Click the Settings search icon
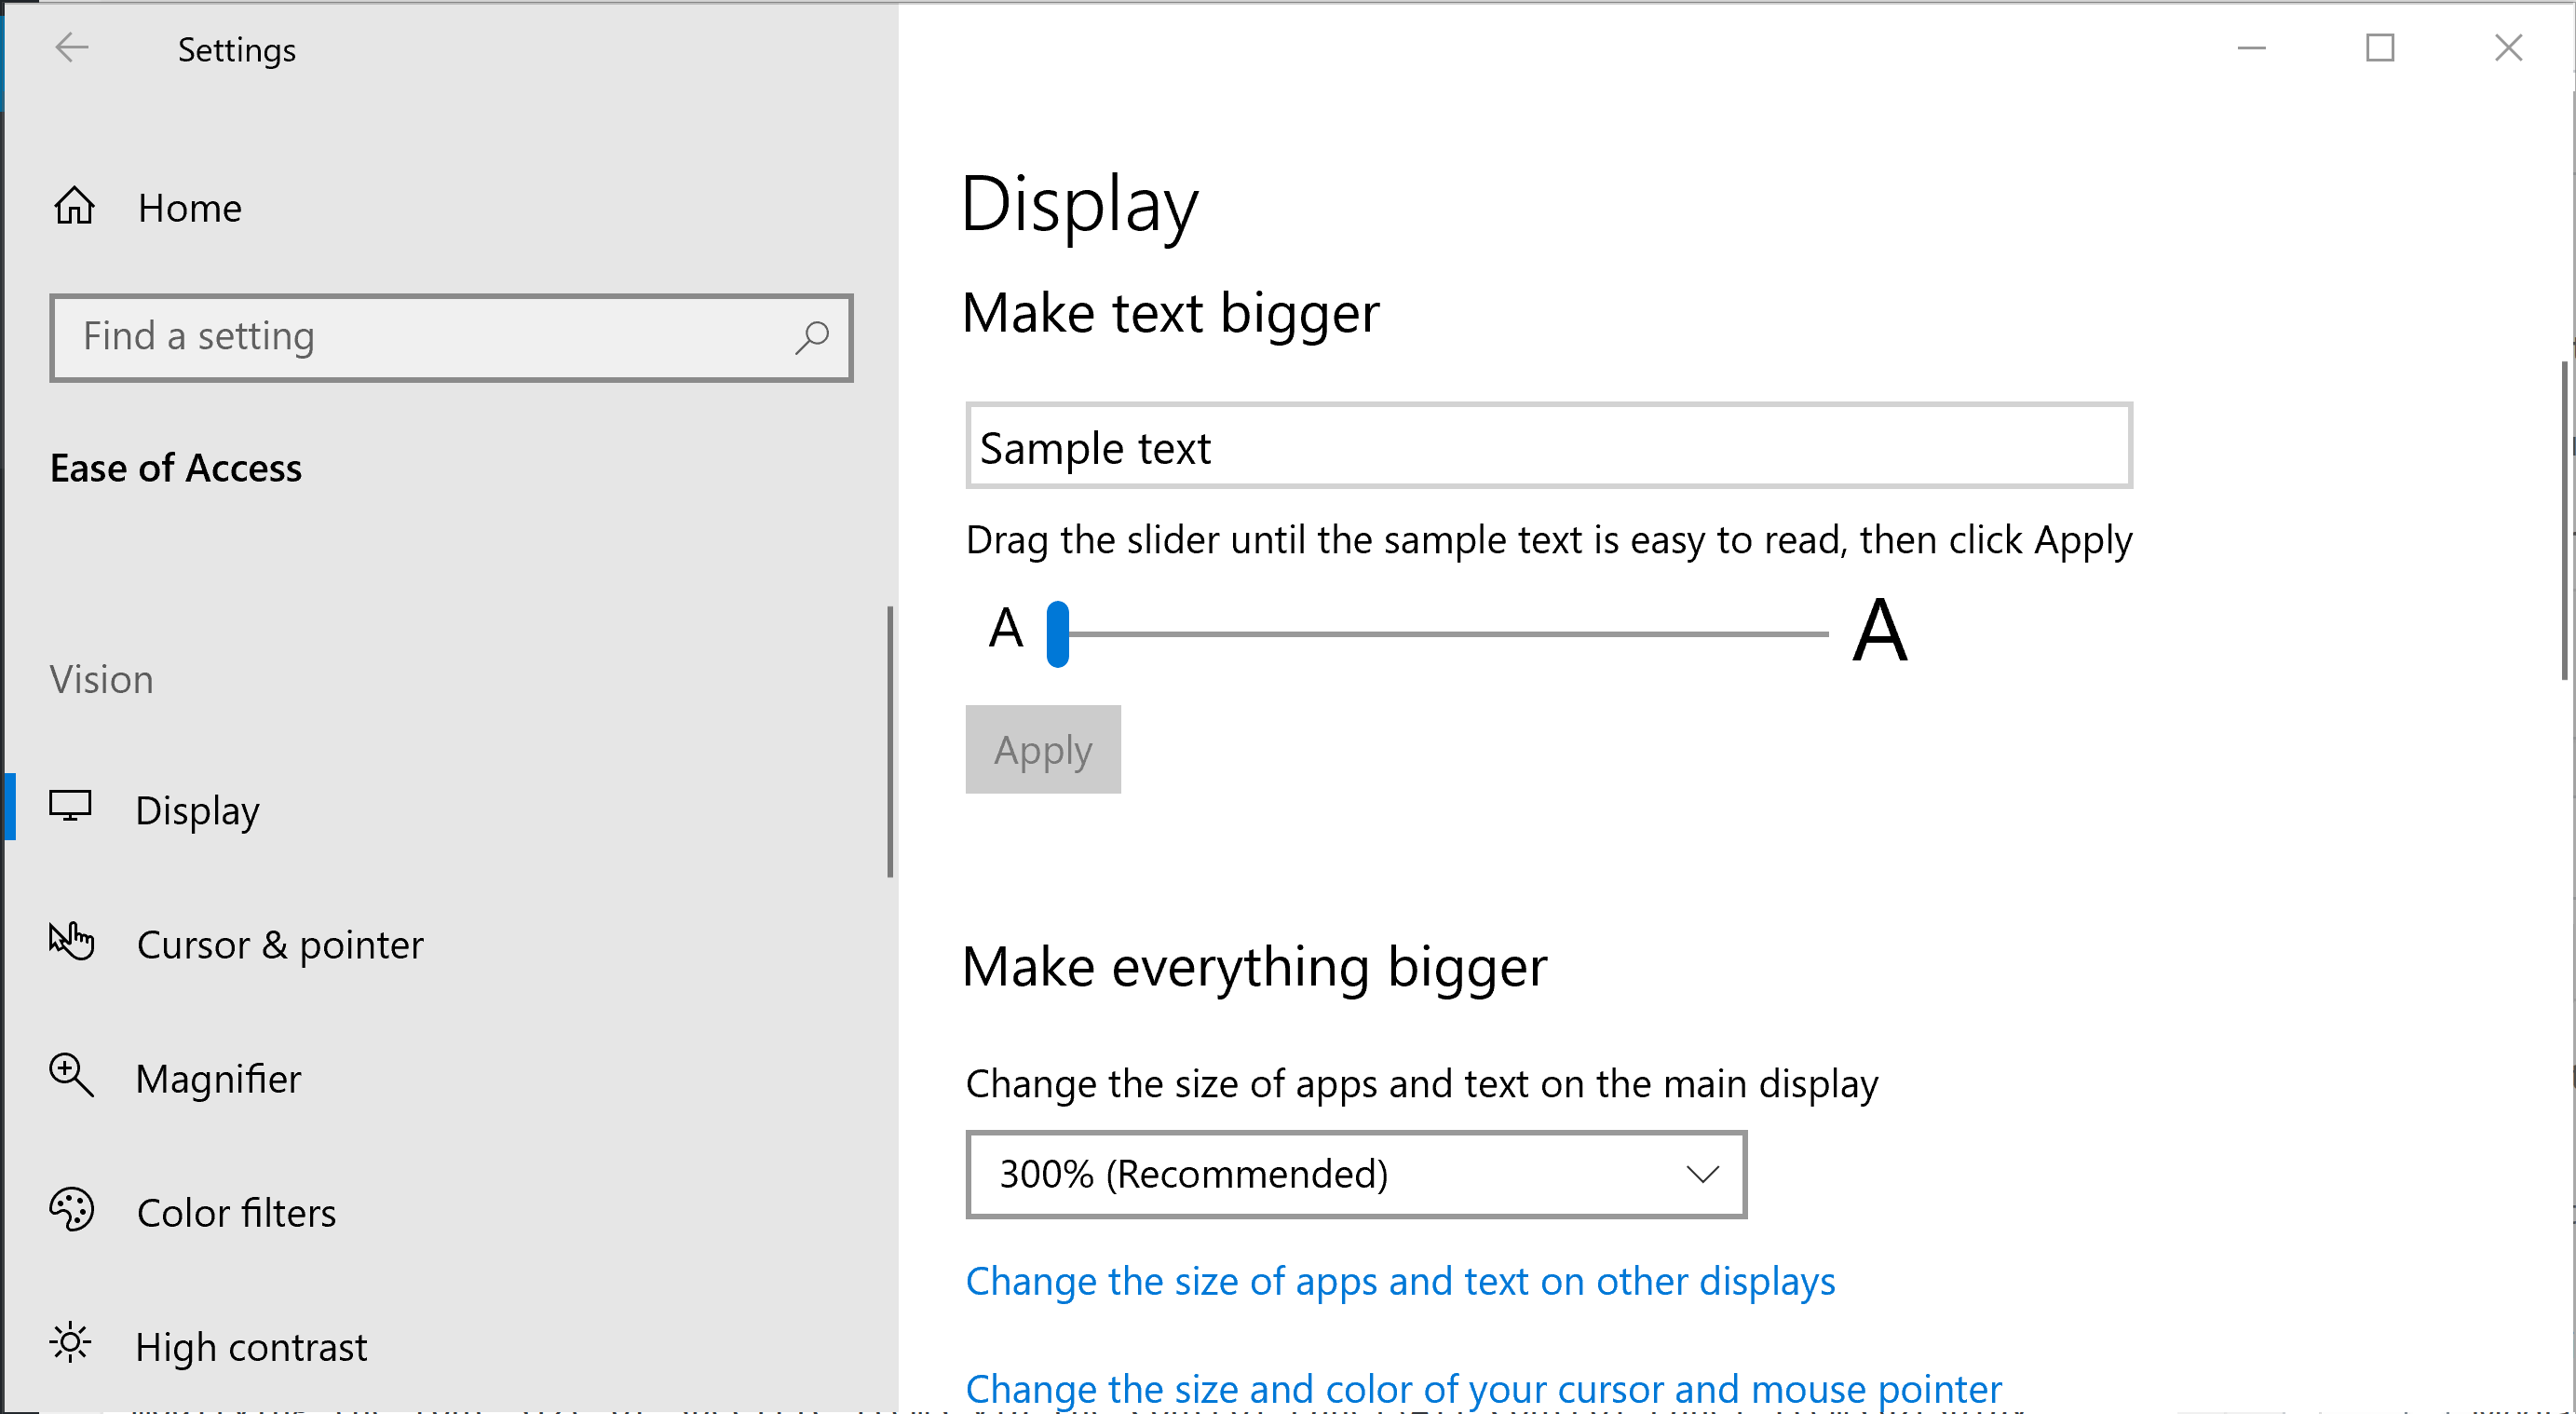 pos(809,334)
